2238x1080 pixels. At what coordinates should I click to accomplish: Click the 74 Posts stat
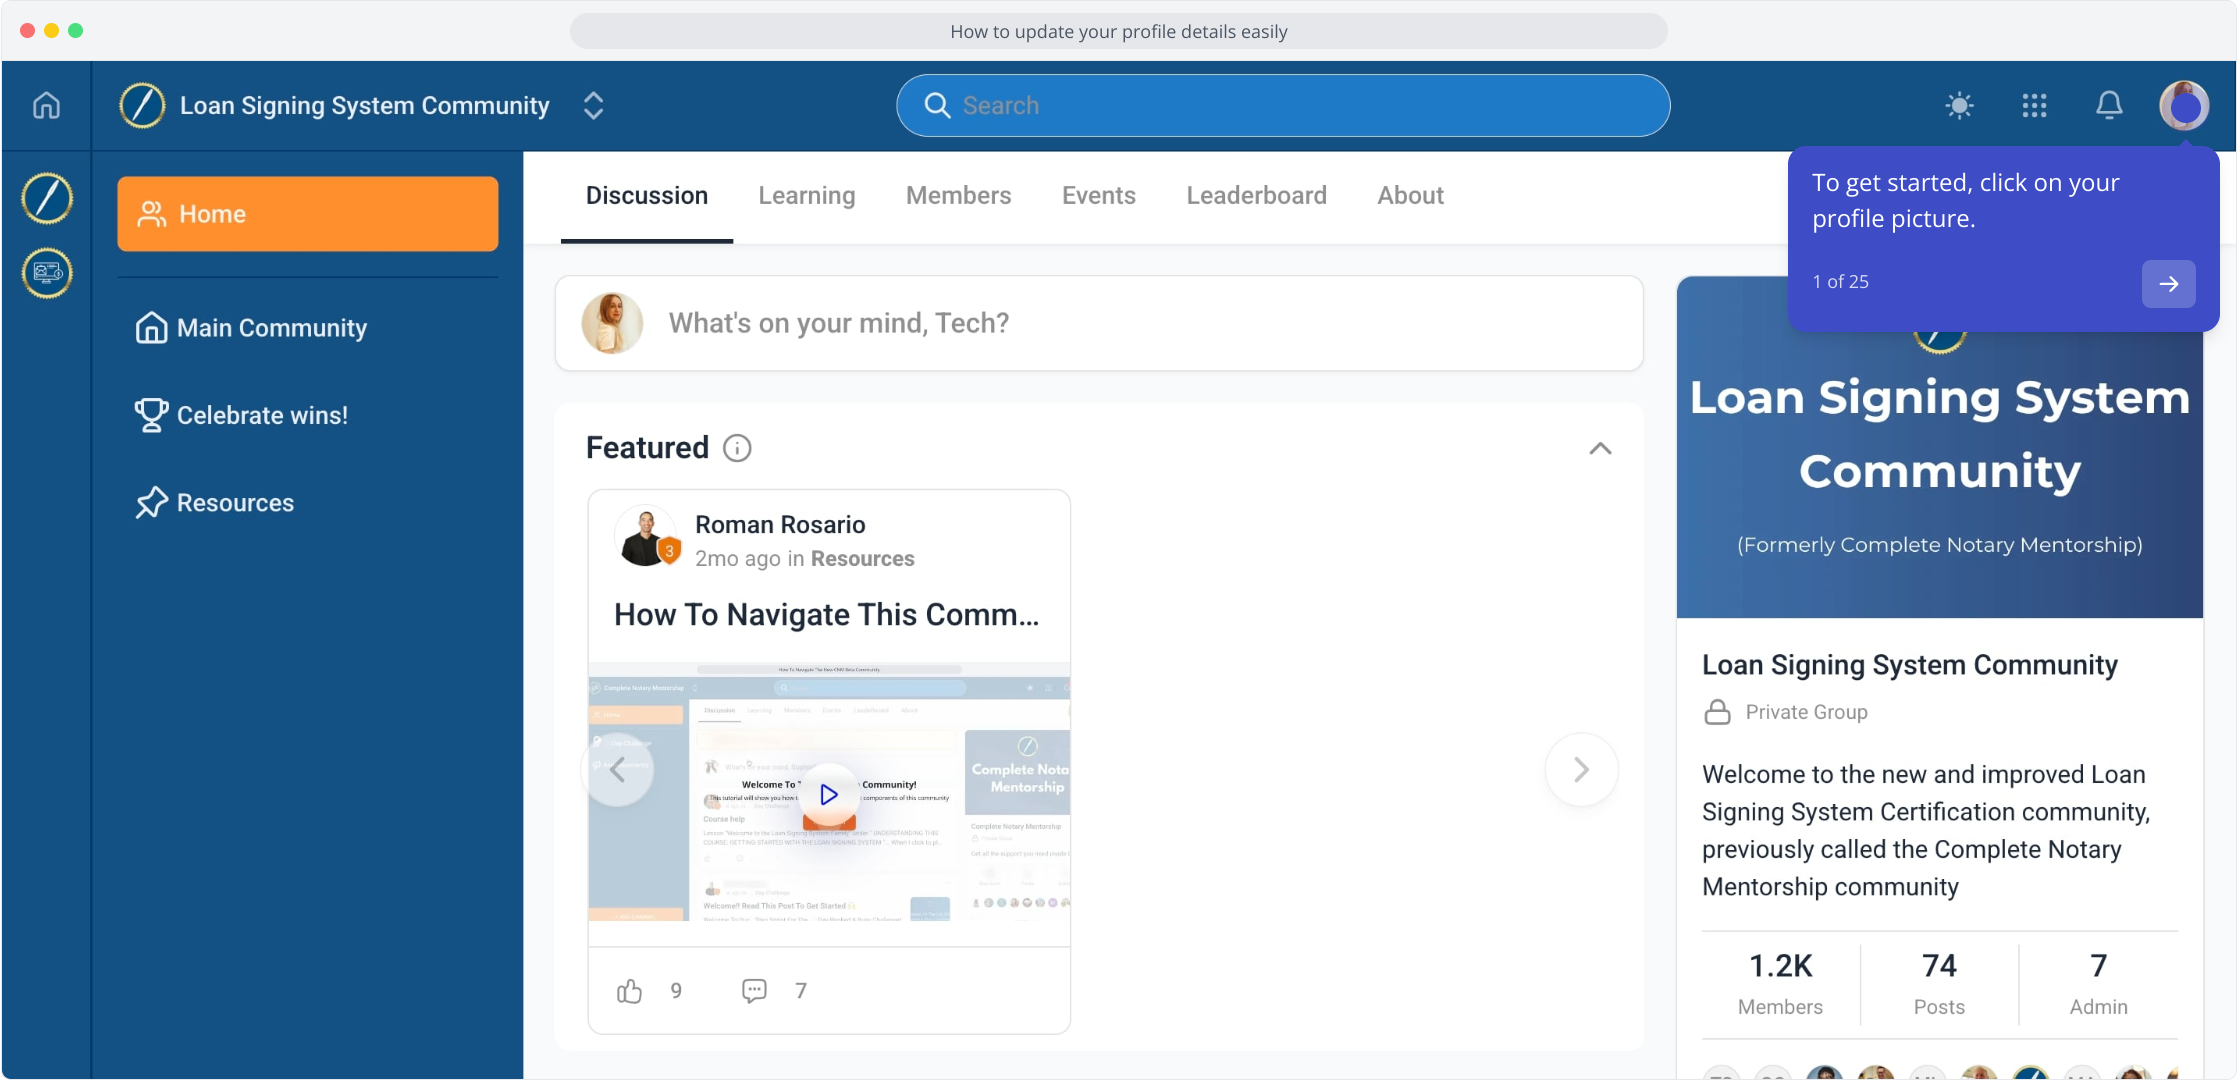click(1939, 984)
